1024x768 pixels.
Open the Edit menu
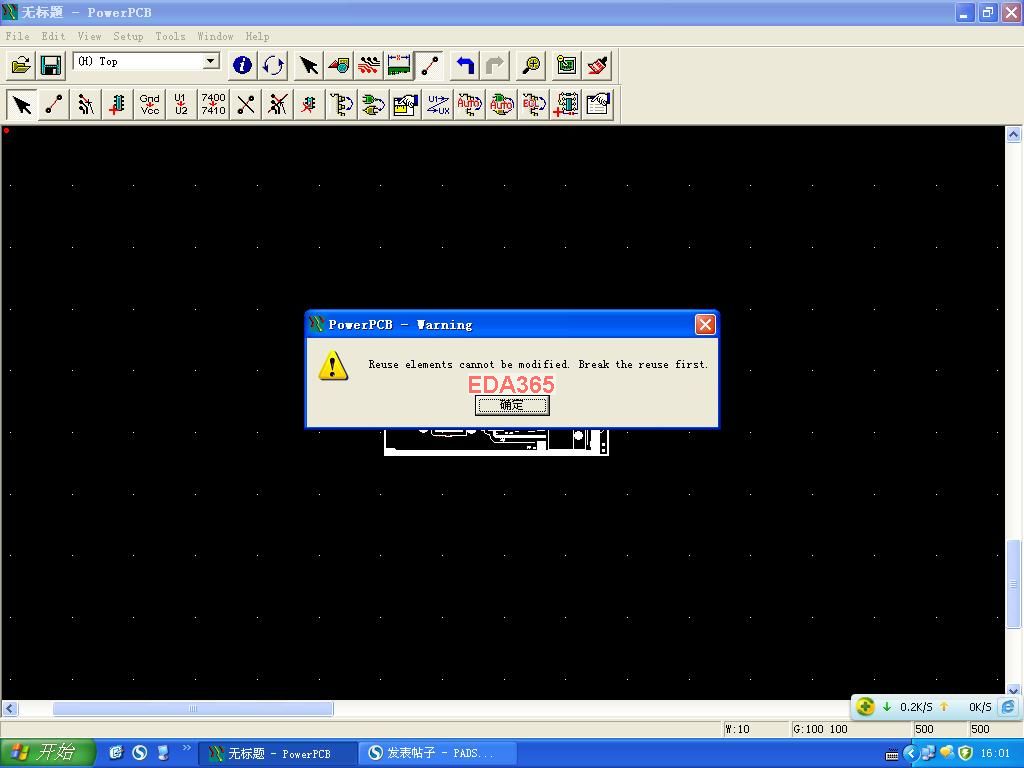[x=53, y=37]
